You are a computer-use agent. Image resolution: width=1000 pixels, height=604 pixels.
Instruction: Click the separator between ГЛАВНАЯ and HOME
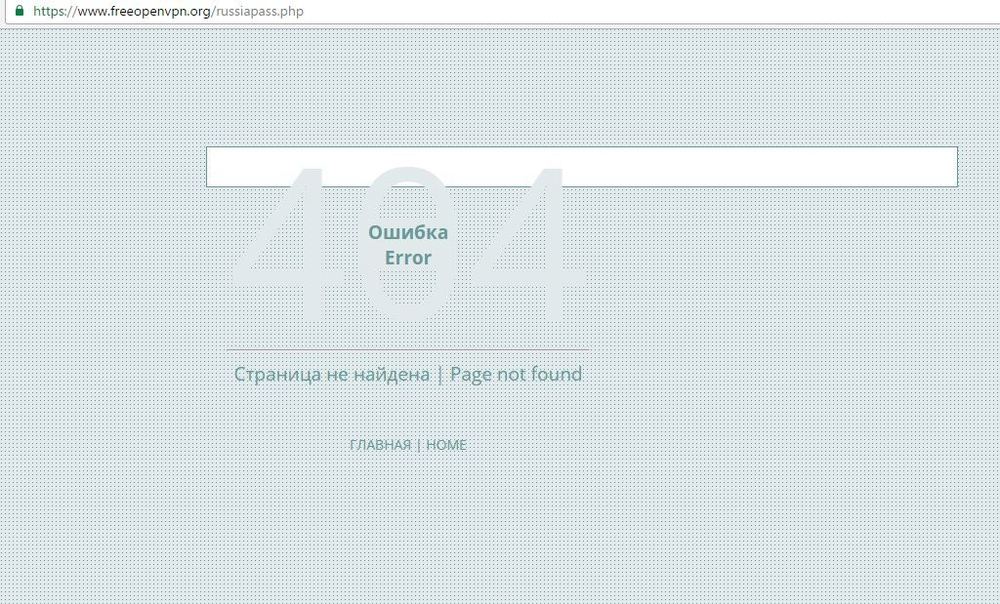(x=418, y=445)
